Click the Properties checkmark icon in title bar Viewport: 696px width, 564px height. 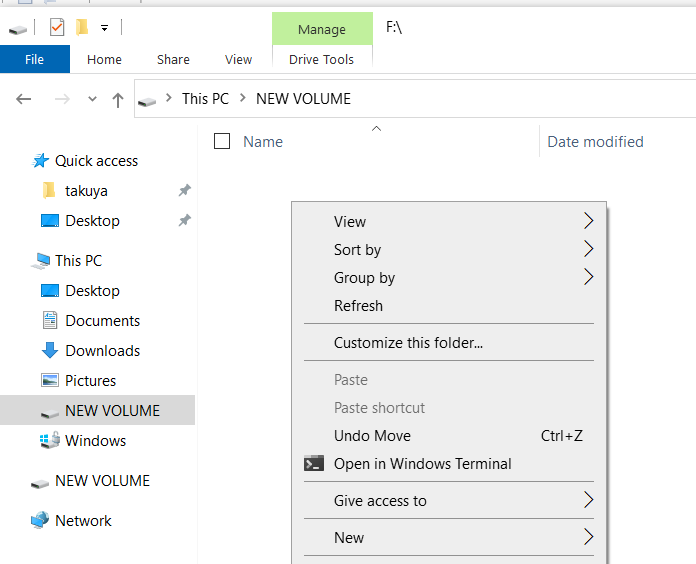[x=57, y=27]
